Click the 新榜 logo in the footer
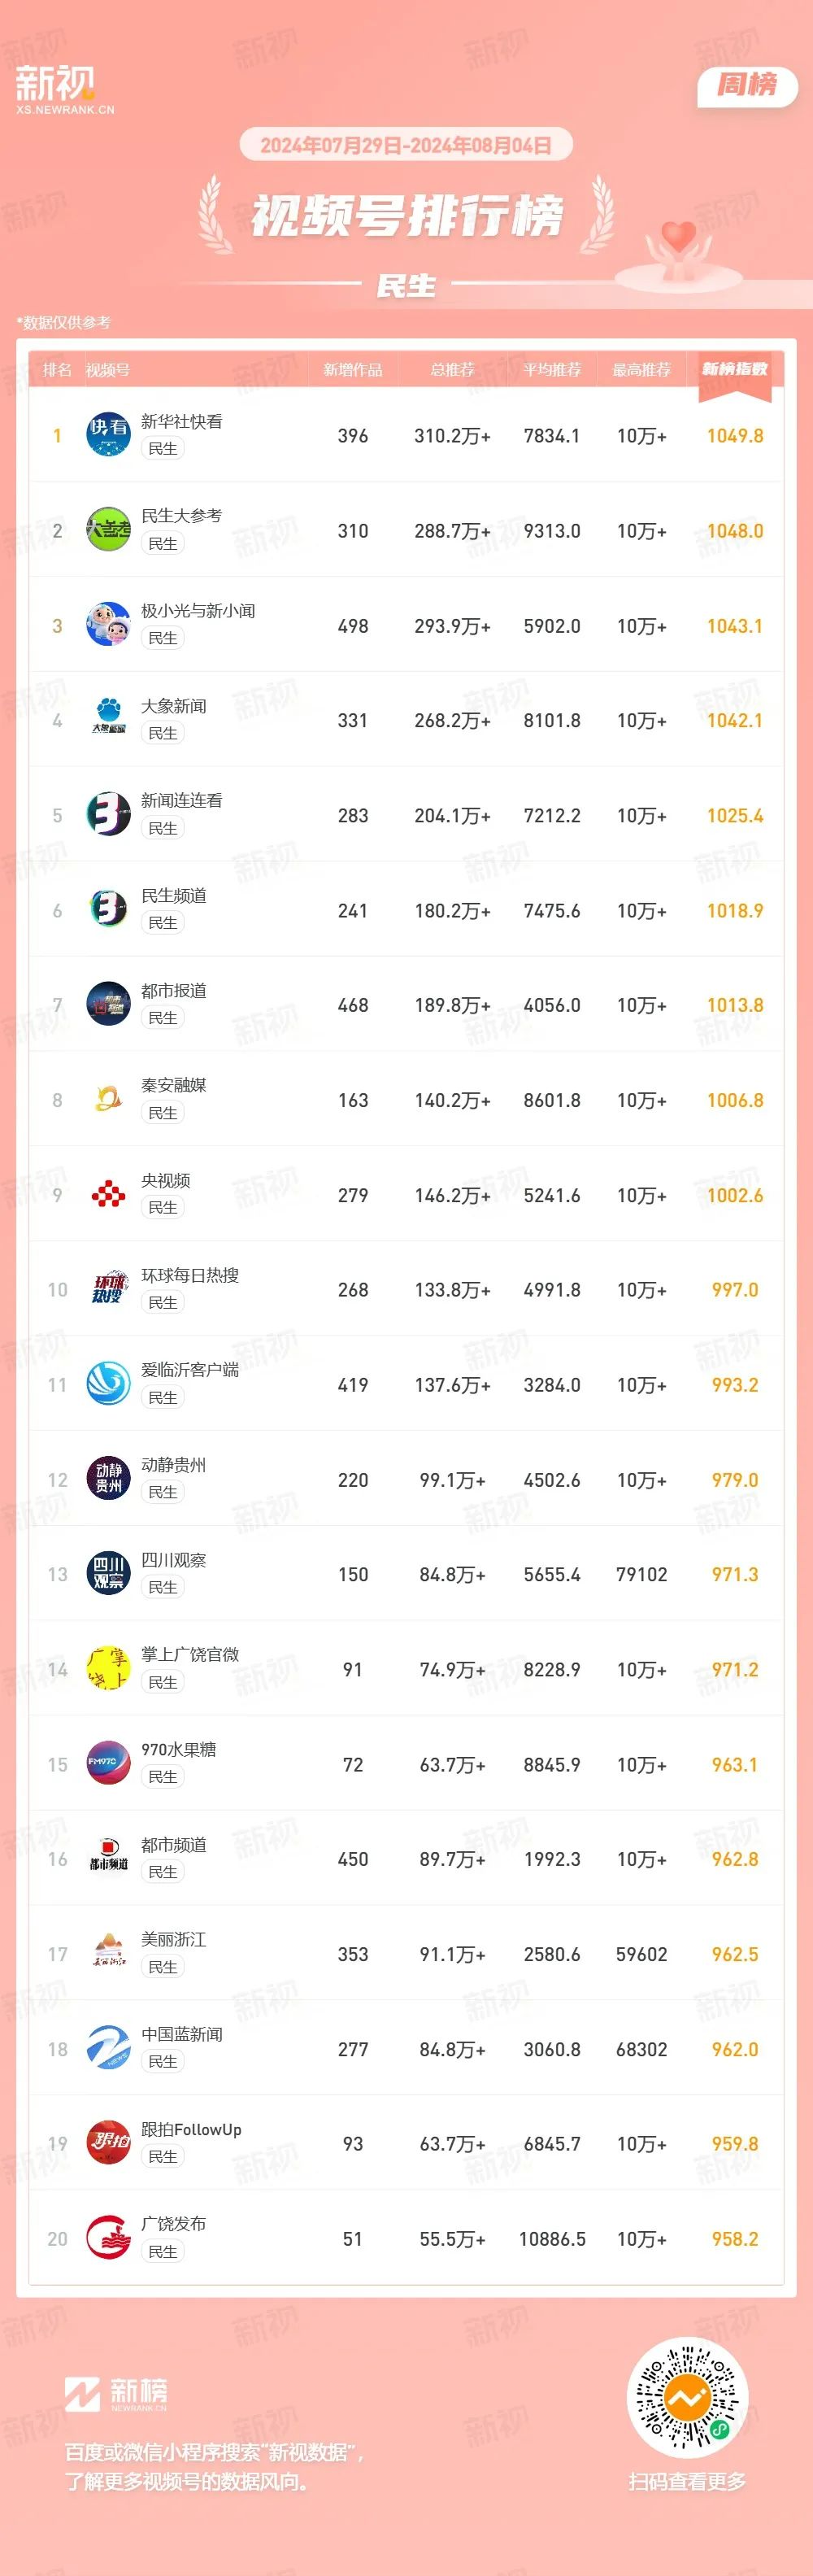Screen dimensions: 813x2576 (116, 2394)
